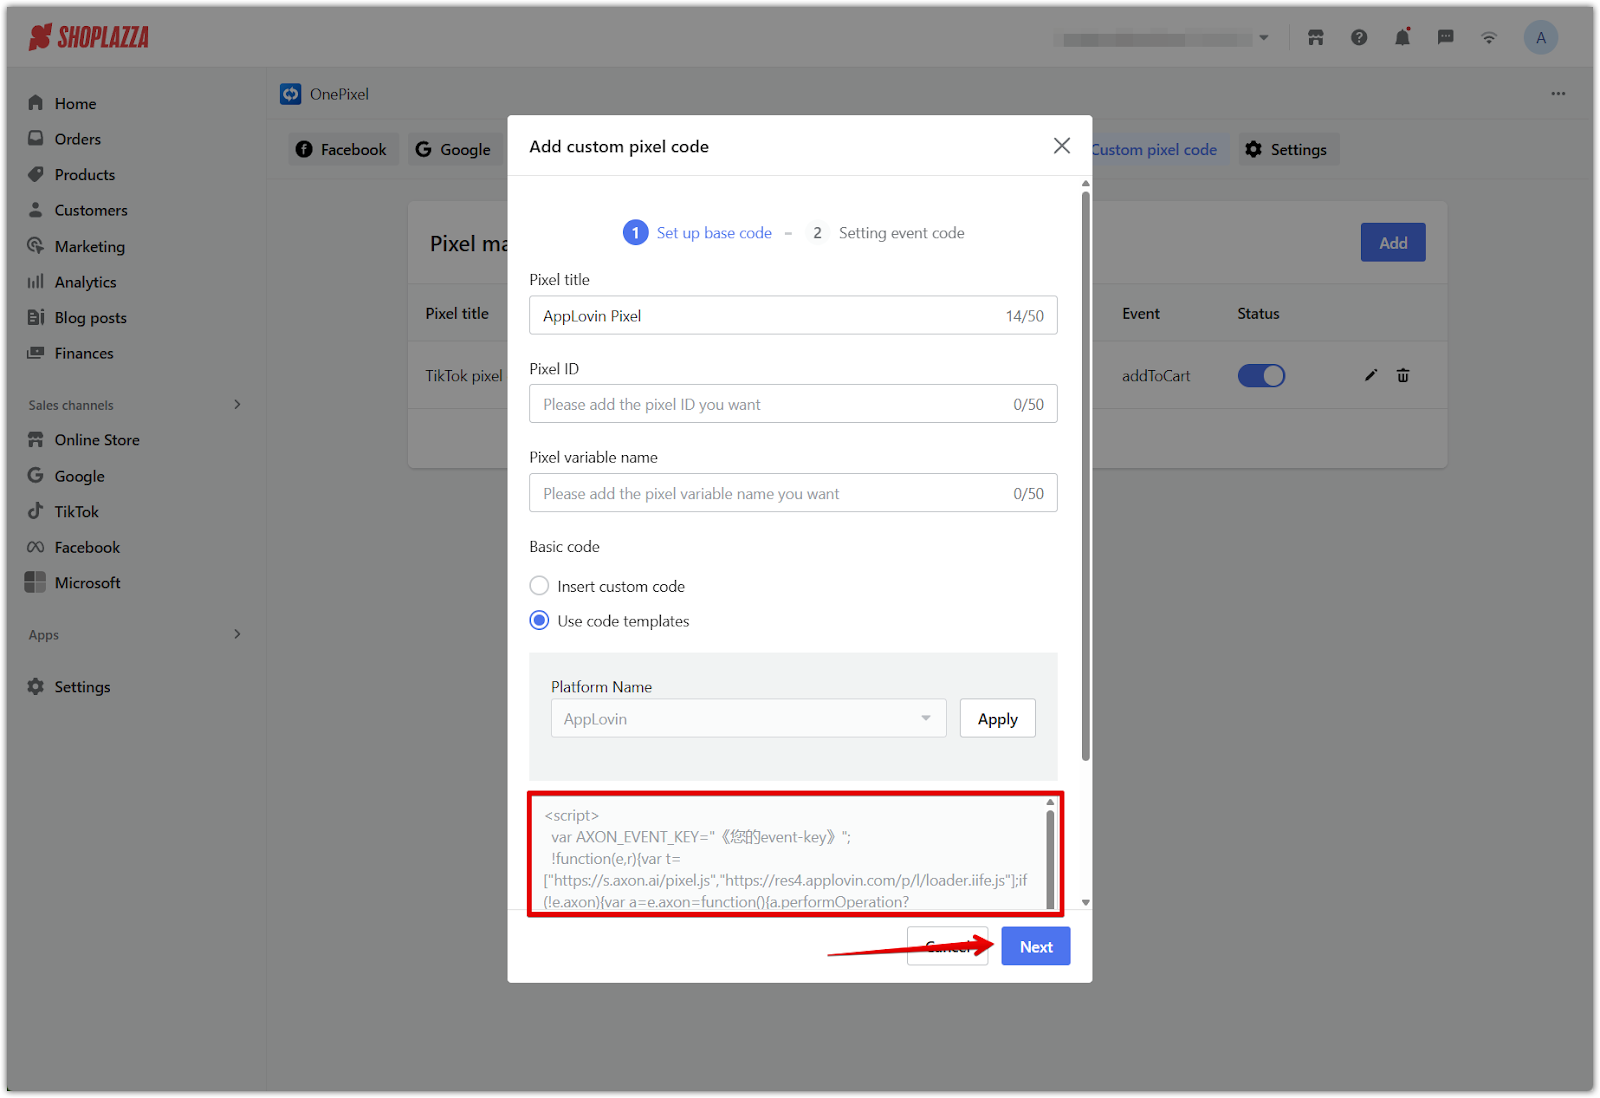Click the Apply template button
The image size is (1600, 1098).
[x=998, y=719]
